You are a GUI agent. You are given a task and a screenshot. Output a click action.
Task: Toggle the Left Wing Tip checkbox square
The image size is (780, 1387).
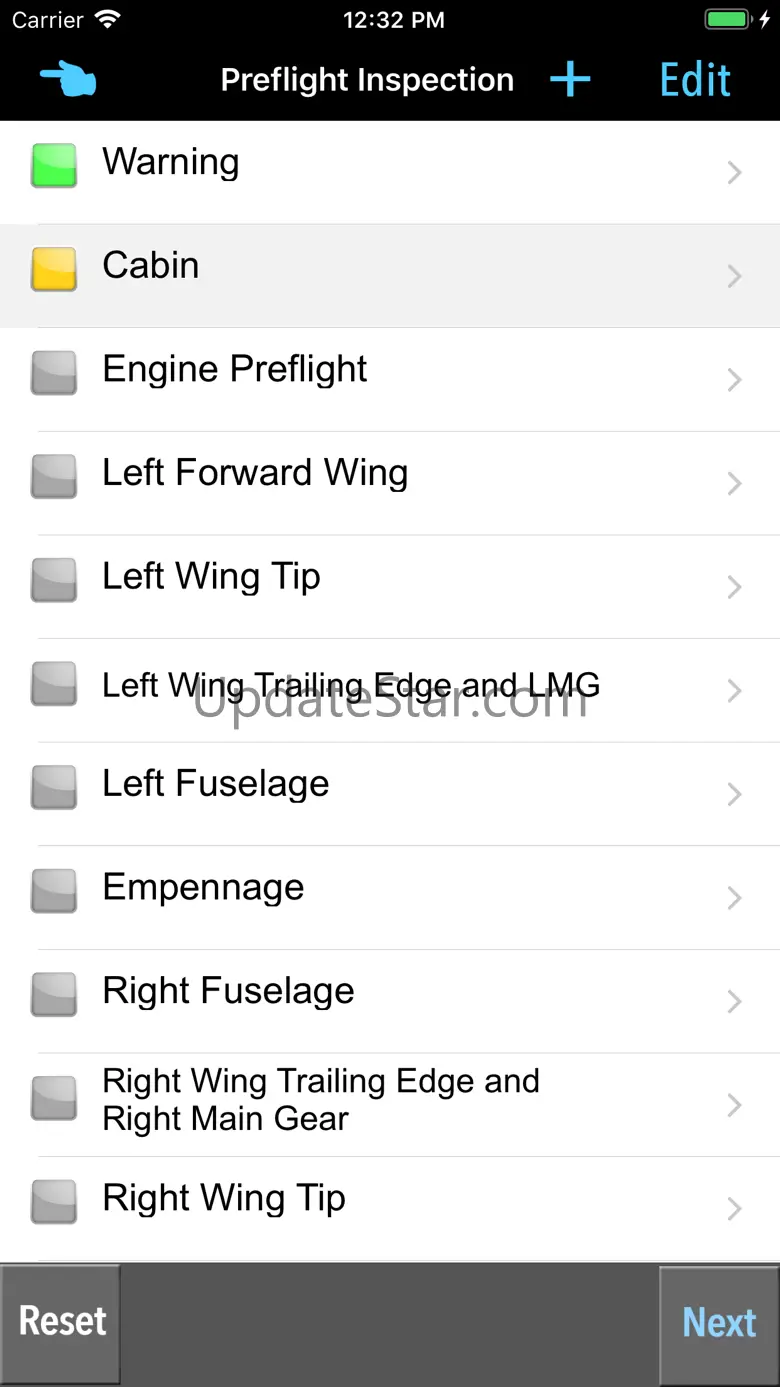(54, 580)
